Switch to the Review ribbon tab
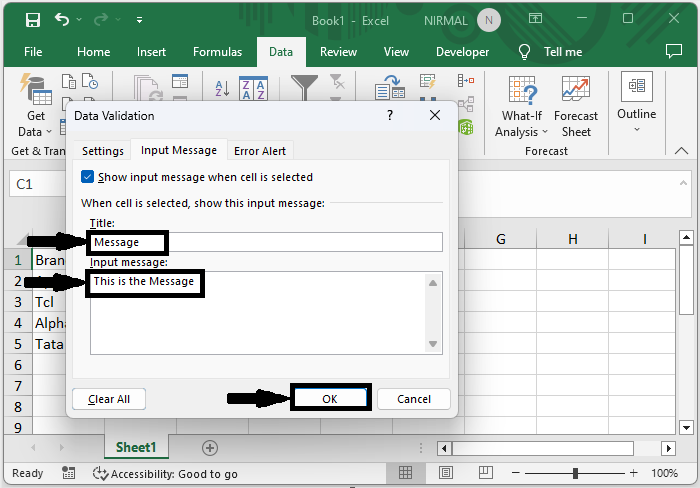The image size is (700, 488). pyautogui.click(x=338, y=52)
